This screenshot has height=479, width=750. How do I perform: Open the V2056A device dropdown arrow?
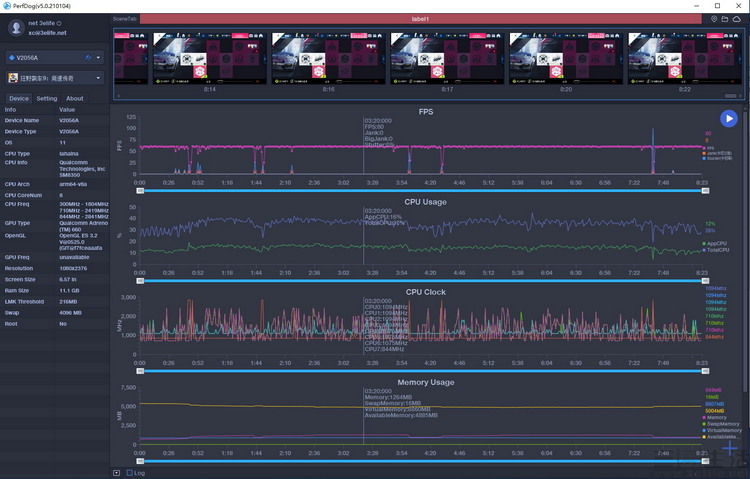pos(98,57)
